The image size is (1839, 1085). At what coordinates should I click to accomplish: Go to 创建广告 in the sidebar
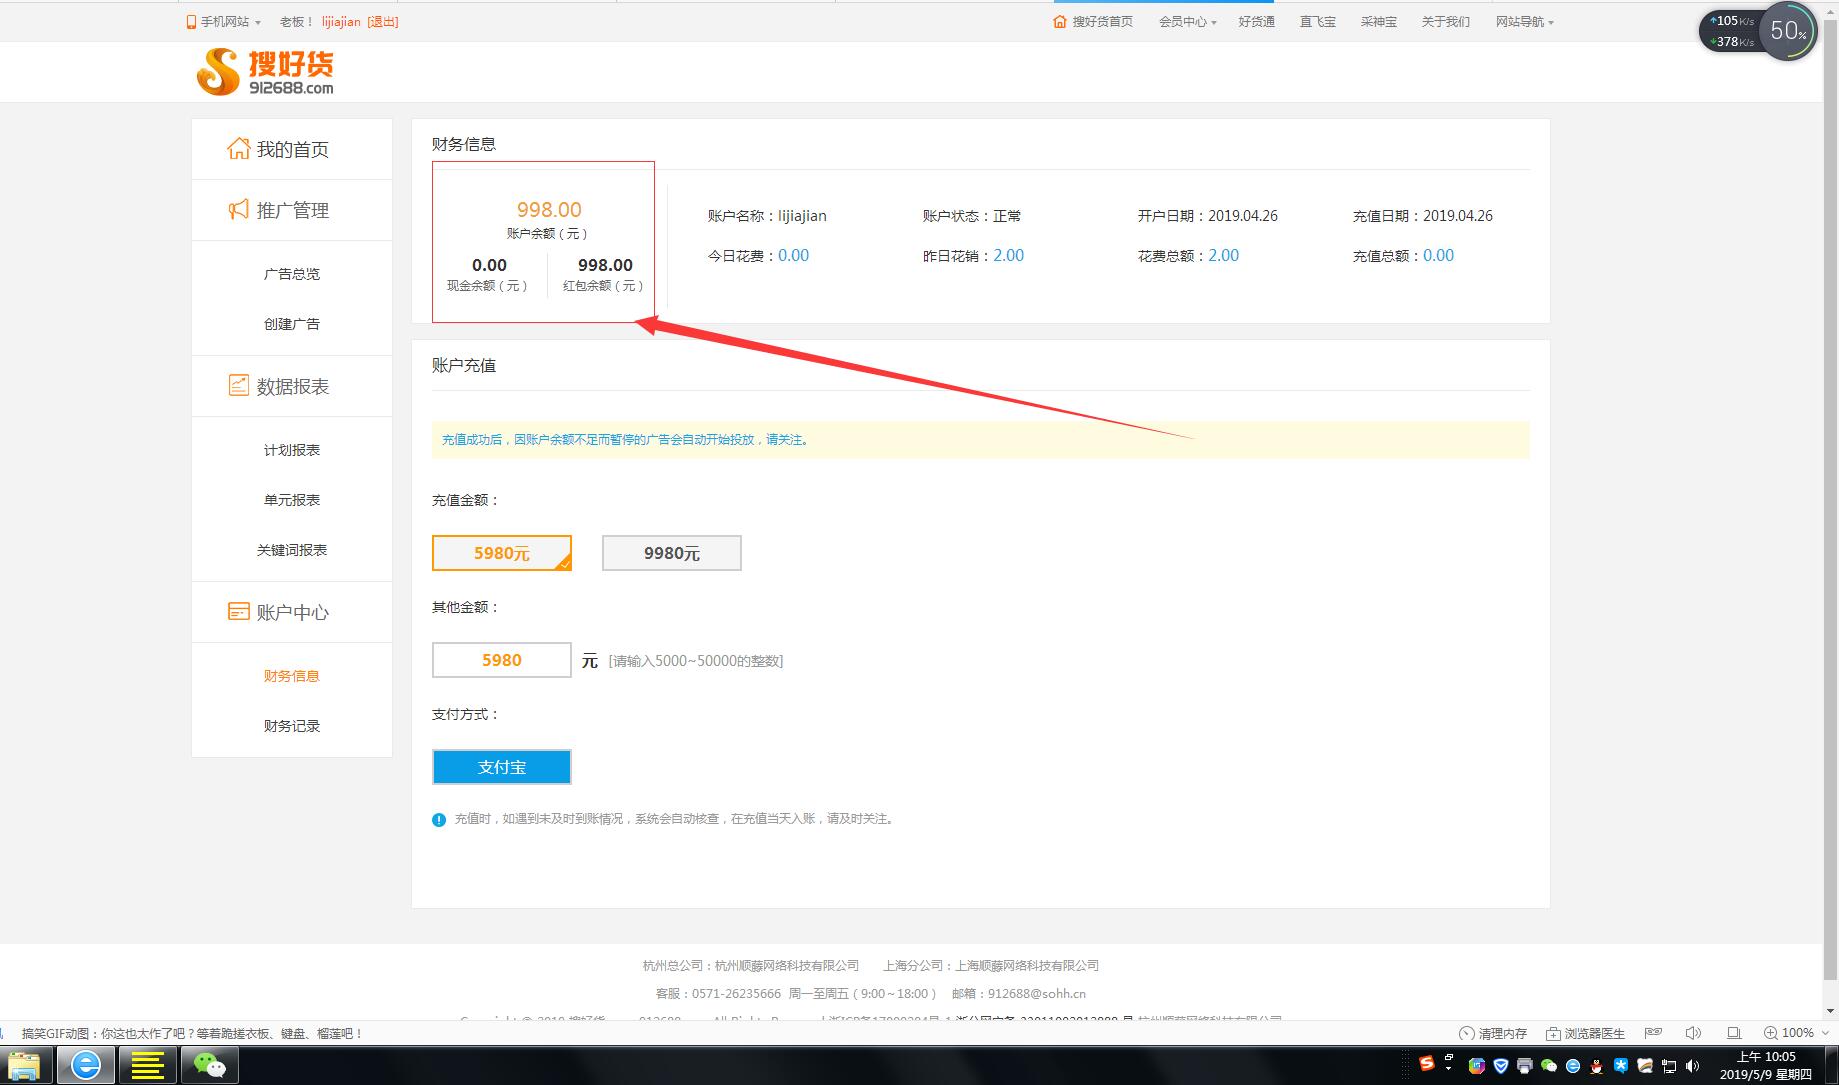click(x=291, y=324)
